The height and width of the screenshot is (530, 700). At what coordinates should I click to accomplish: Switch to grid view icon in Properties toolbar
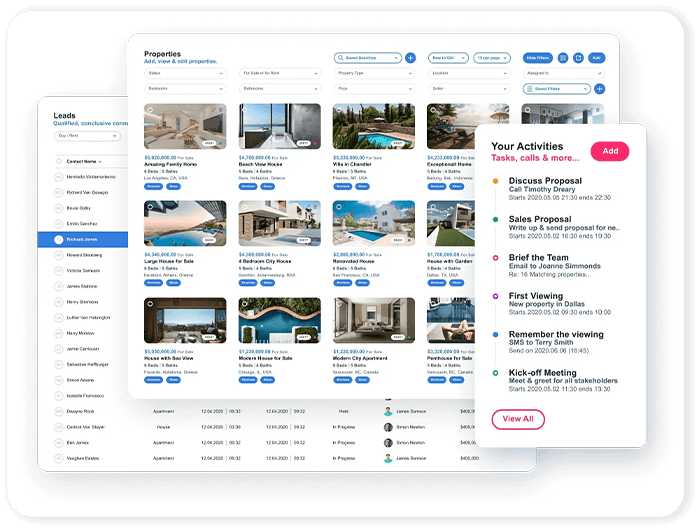click(x=563, y=58)
